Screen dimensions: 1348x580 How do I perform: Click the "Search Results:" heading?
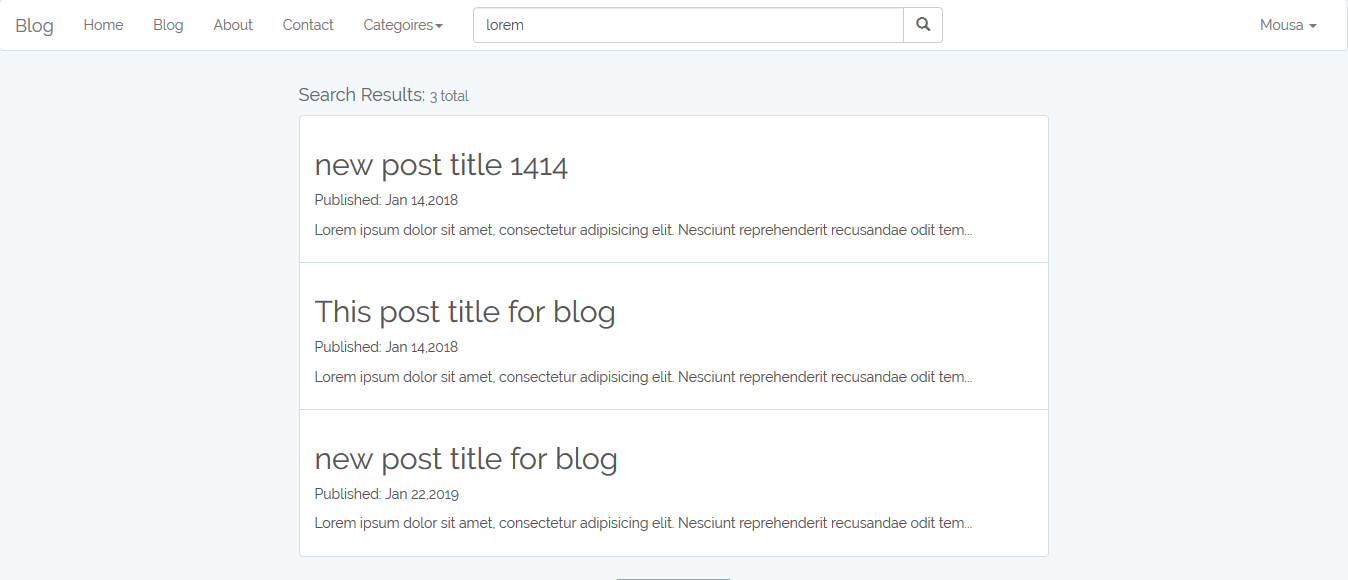click(x=361, y=95)
